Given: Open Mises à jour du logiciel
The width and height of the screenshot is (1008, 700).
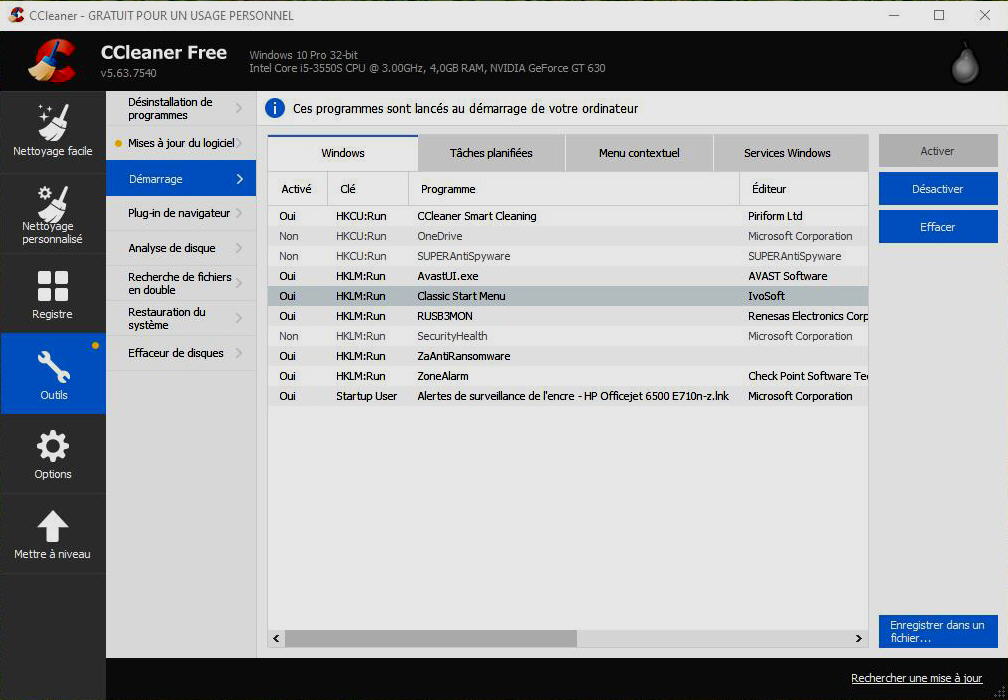Looking at the screenshot, I should (181, 143).
